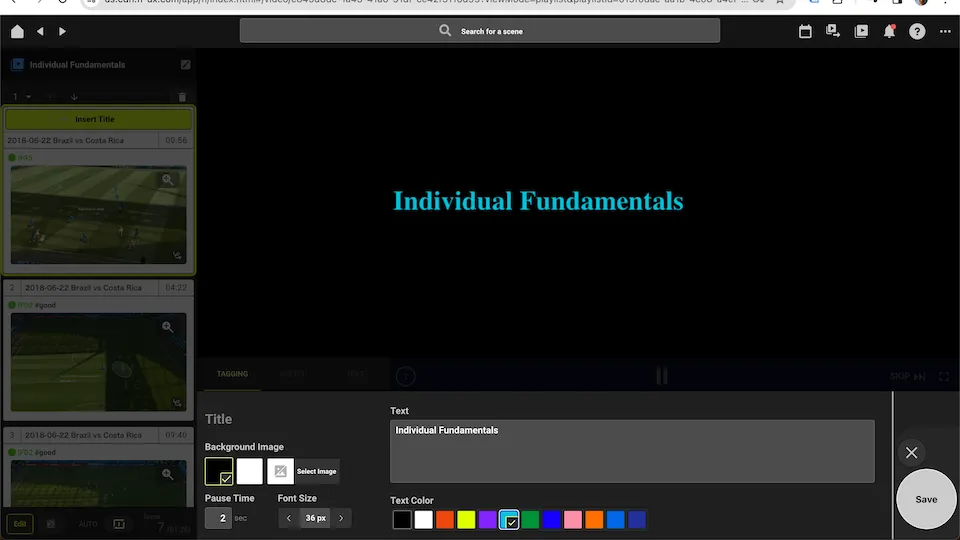This screenshot has width=960, height=540.
Task: Click the Edit button in playlist footer
Action: tap(20, 523)
